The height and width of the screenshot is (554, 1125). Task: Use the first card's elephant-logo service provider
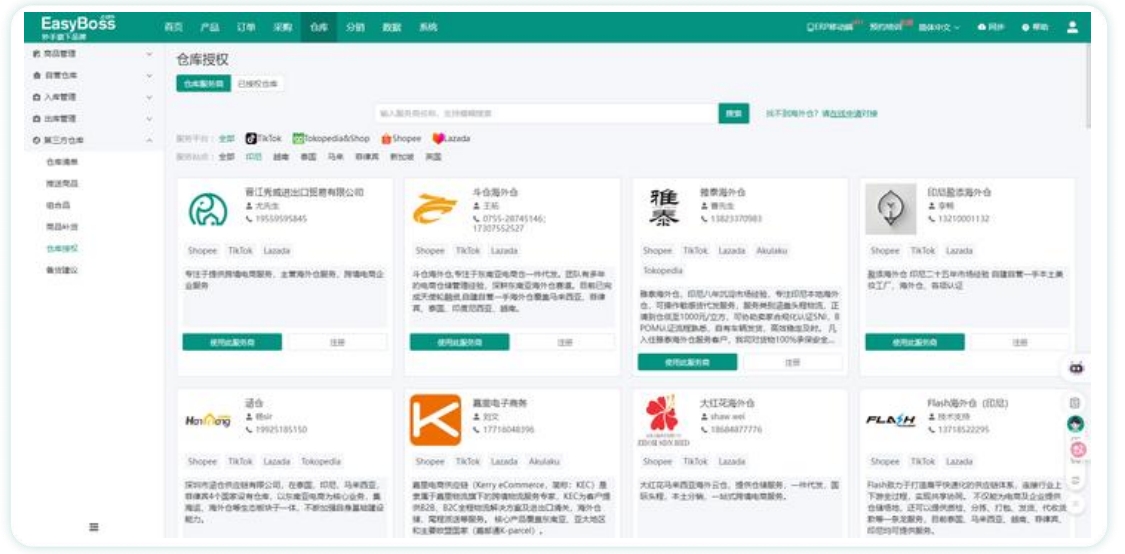pyautogui.click(x=232, y=342)
